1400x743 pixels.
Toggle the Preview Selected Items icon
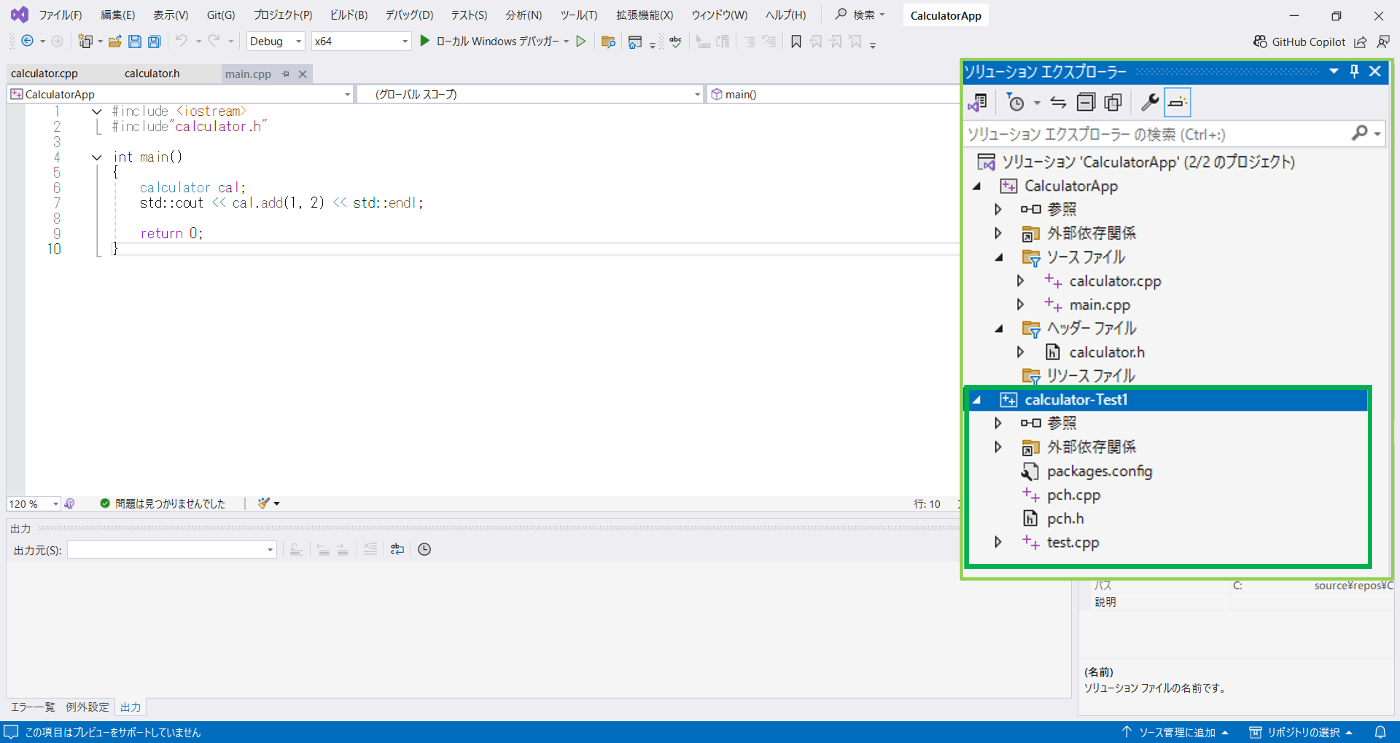click(1177, 102)
